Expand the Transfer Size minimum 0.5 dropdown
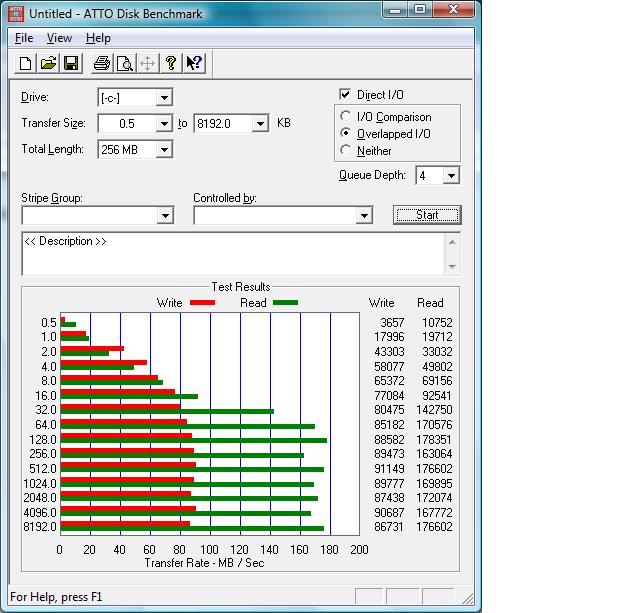640x613 pixels. tap(164, 123)
